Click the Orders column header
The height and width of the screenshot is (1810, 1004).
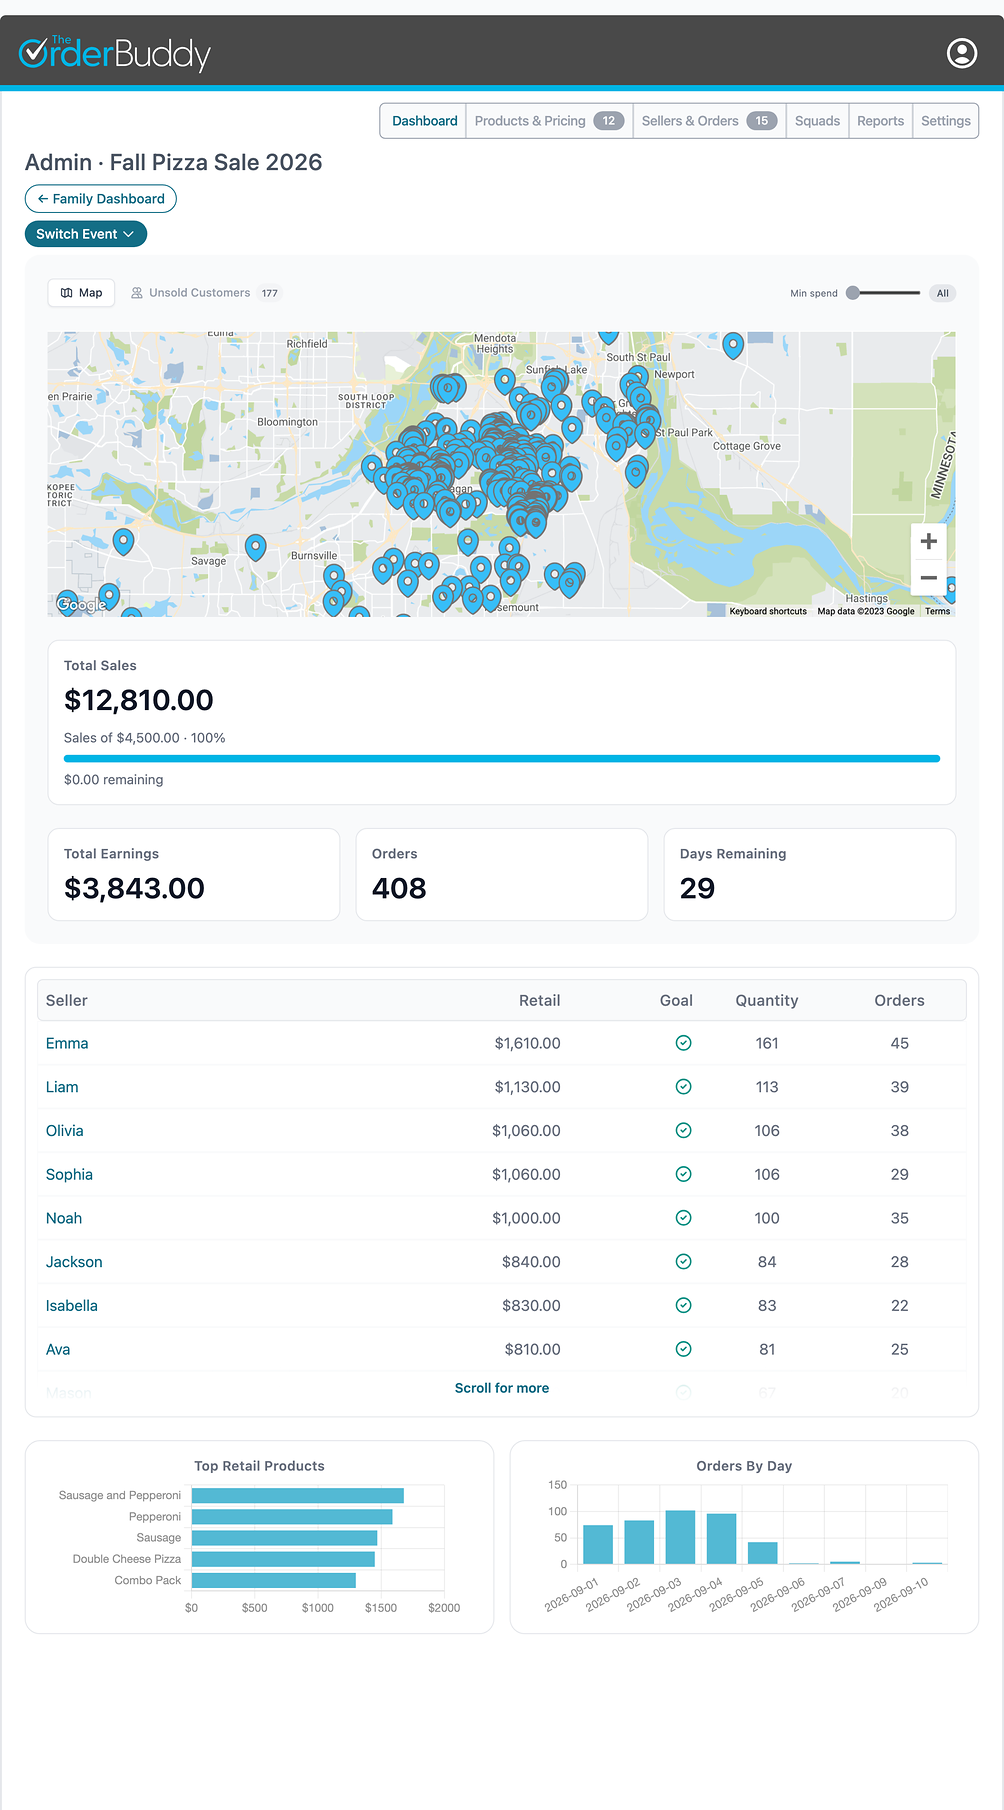(900, 1000)
